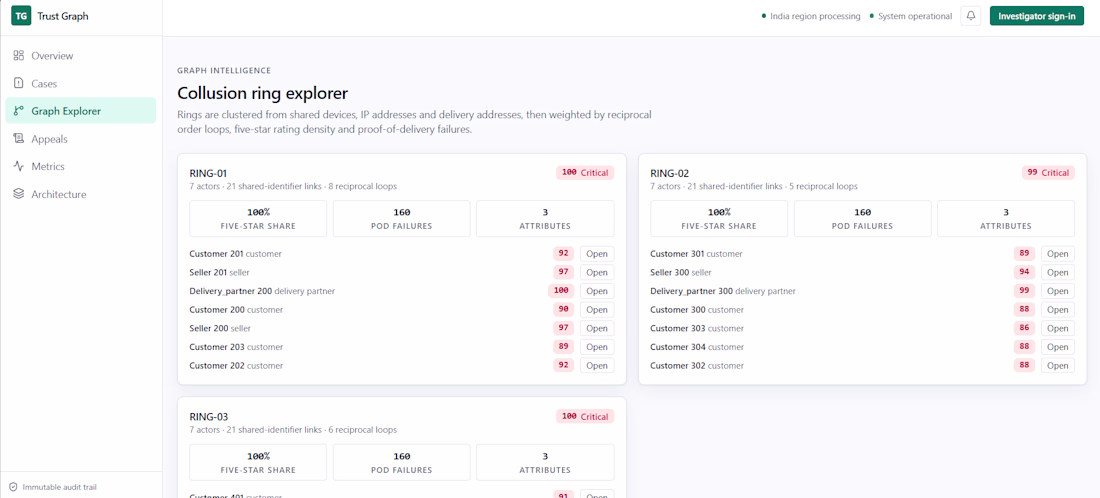Screen dimensions: 1100x498
Task: Open Customer 203 record
Action: 597,346
